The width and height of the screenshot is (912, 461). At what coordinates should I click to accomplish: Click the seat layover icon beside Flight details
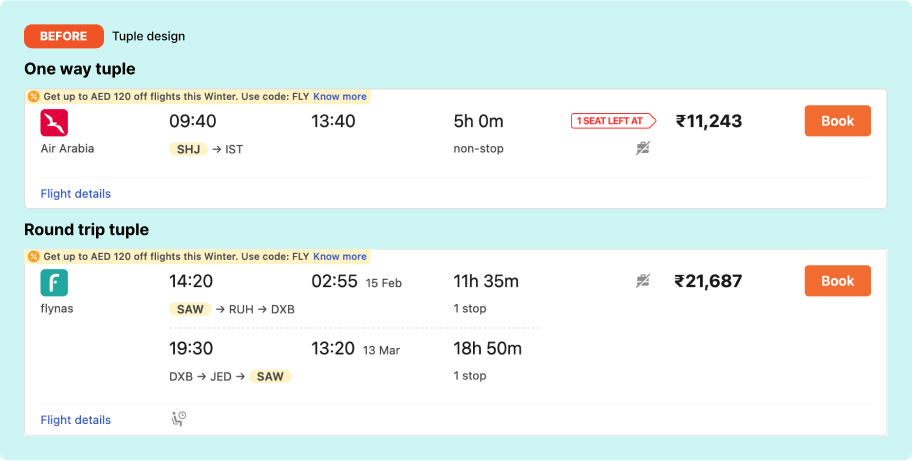coord(179,419)
